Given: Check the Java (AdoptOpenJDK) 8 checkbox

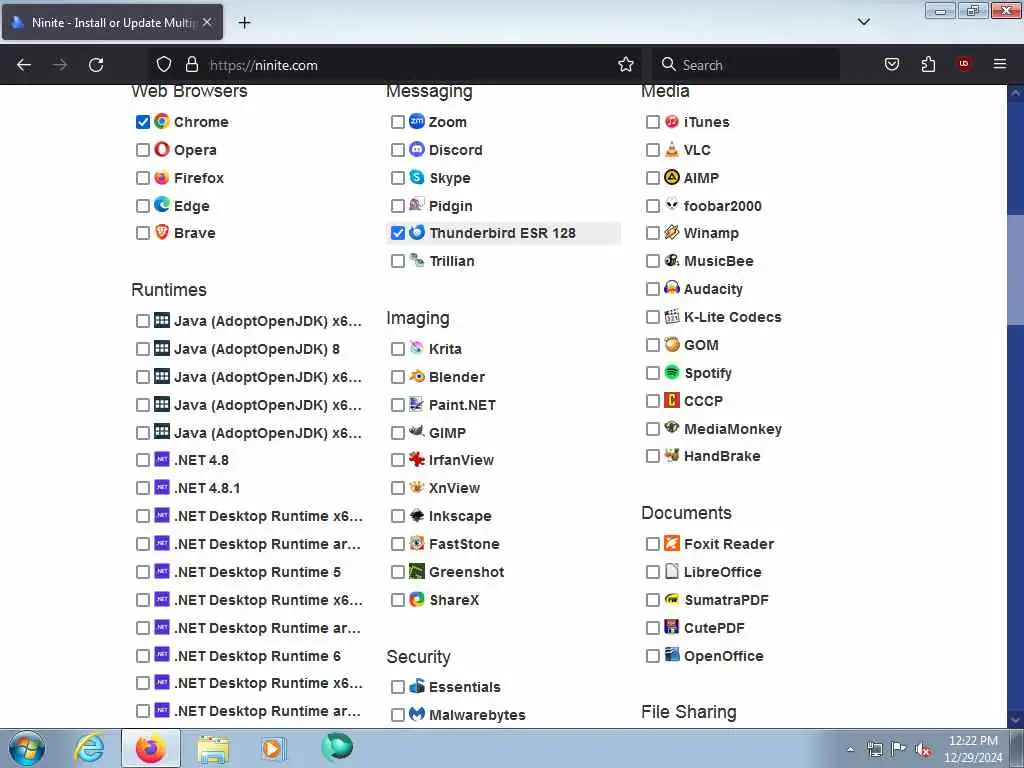Looking at the screenshot, I should (x=143, y=349).
